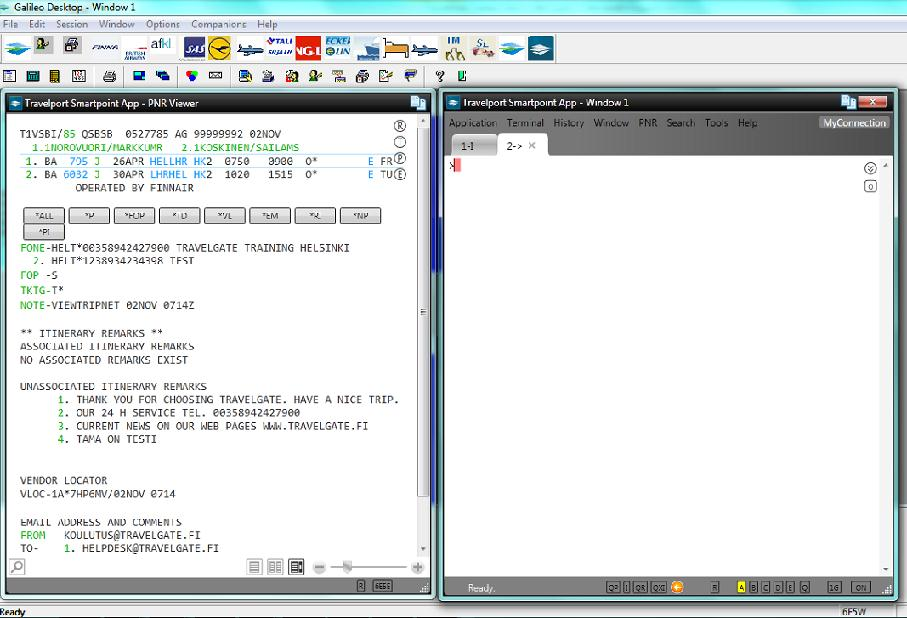
Task: Select two-column view layout in PNR Viewer
Action: 275,566
